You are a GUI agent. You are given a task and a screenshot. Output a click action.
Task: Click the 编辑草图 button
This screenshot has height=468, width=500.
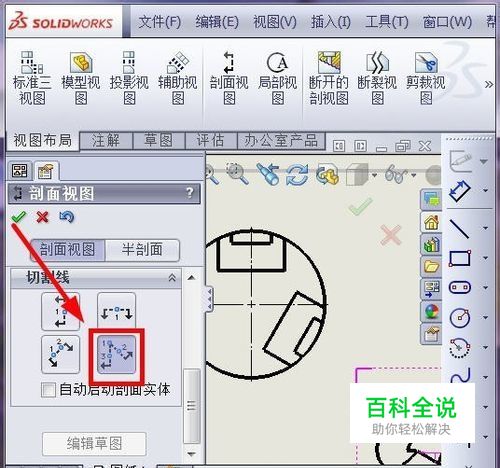pos(94,444)
